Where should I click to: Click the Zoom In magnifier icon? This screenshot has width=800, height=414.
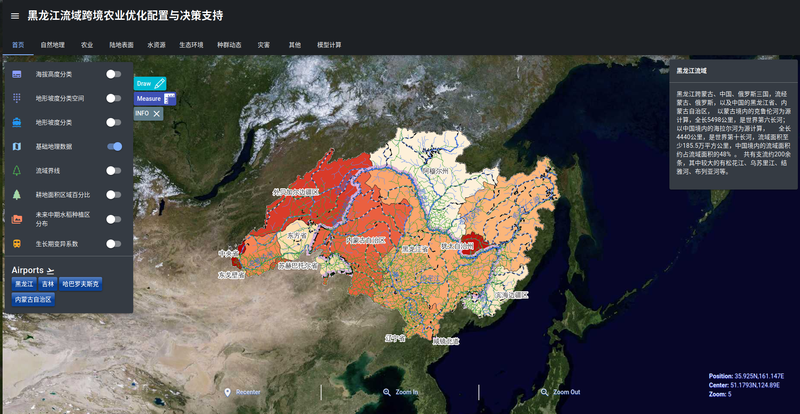point(387,392)
